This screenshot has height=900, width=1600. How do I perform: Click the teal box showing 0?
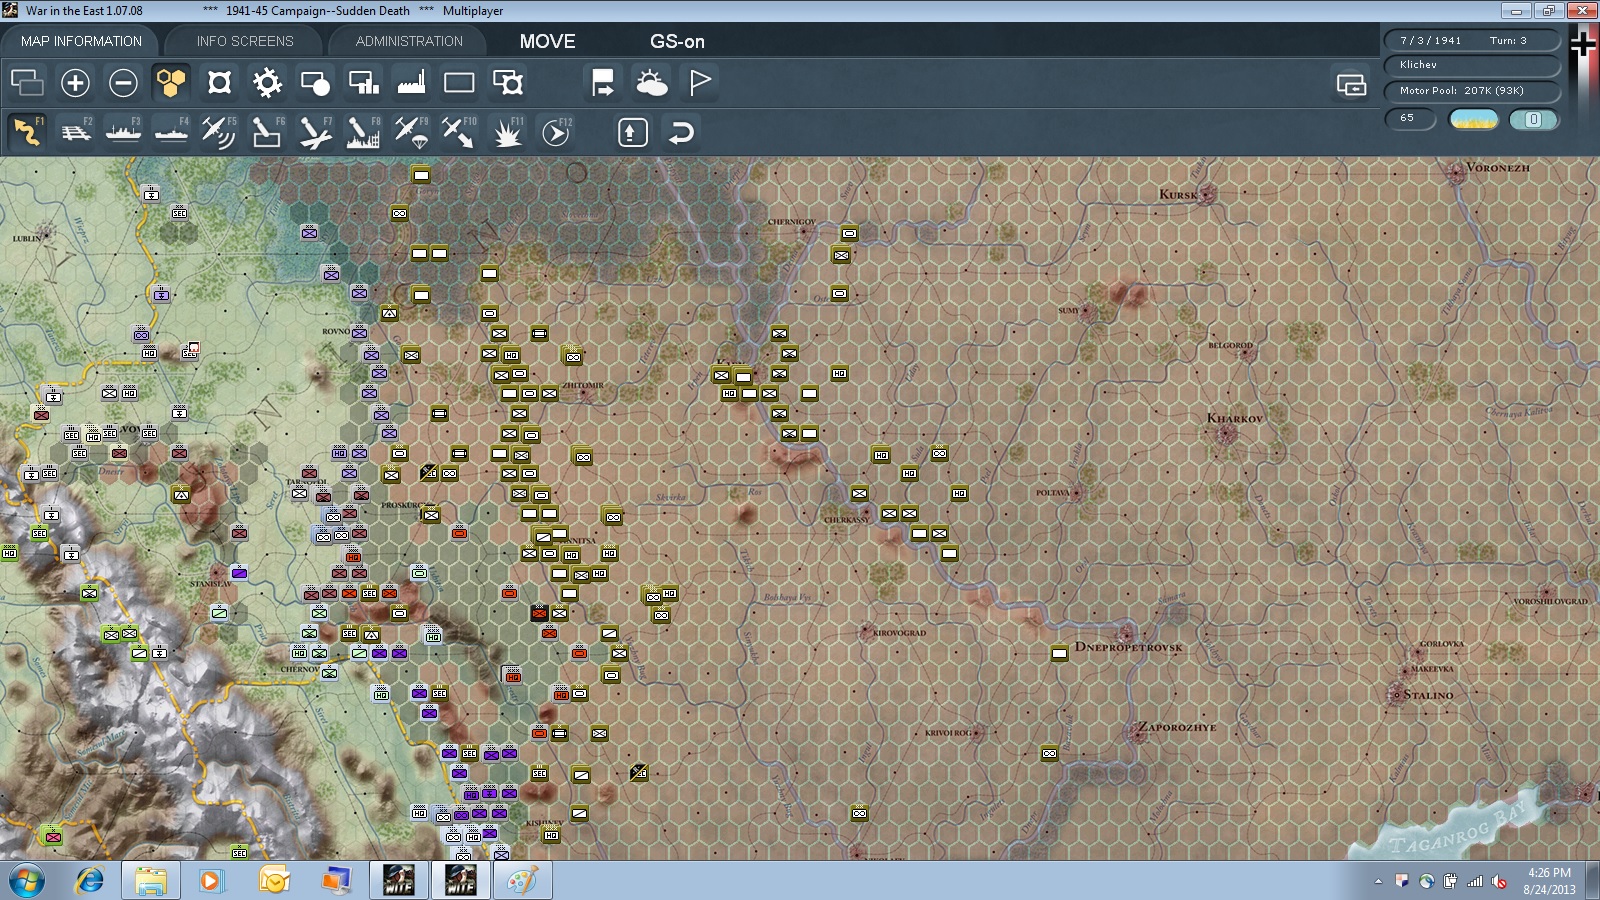(x=1533, y=120)
